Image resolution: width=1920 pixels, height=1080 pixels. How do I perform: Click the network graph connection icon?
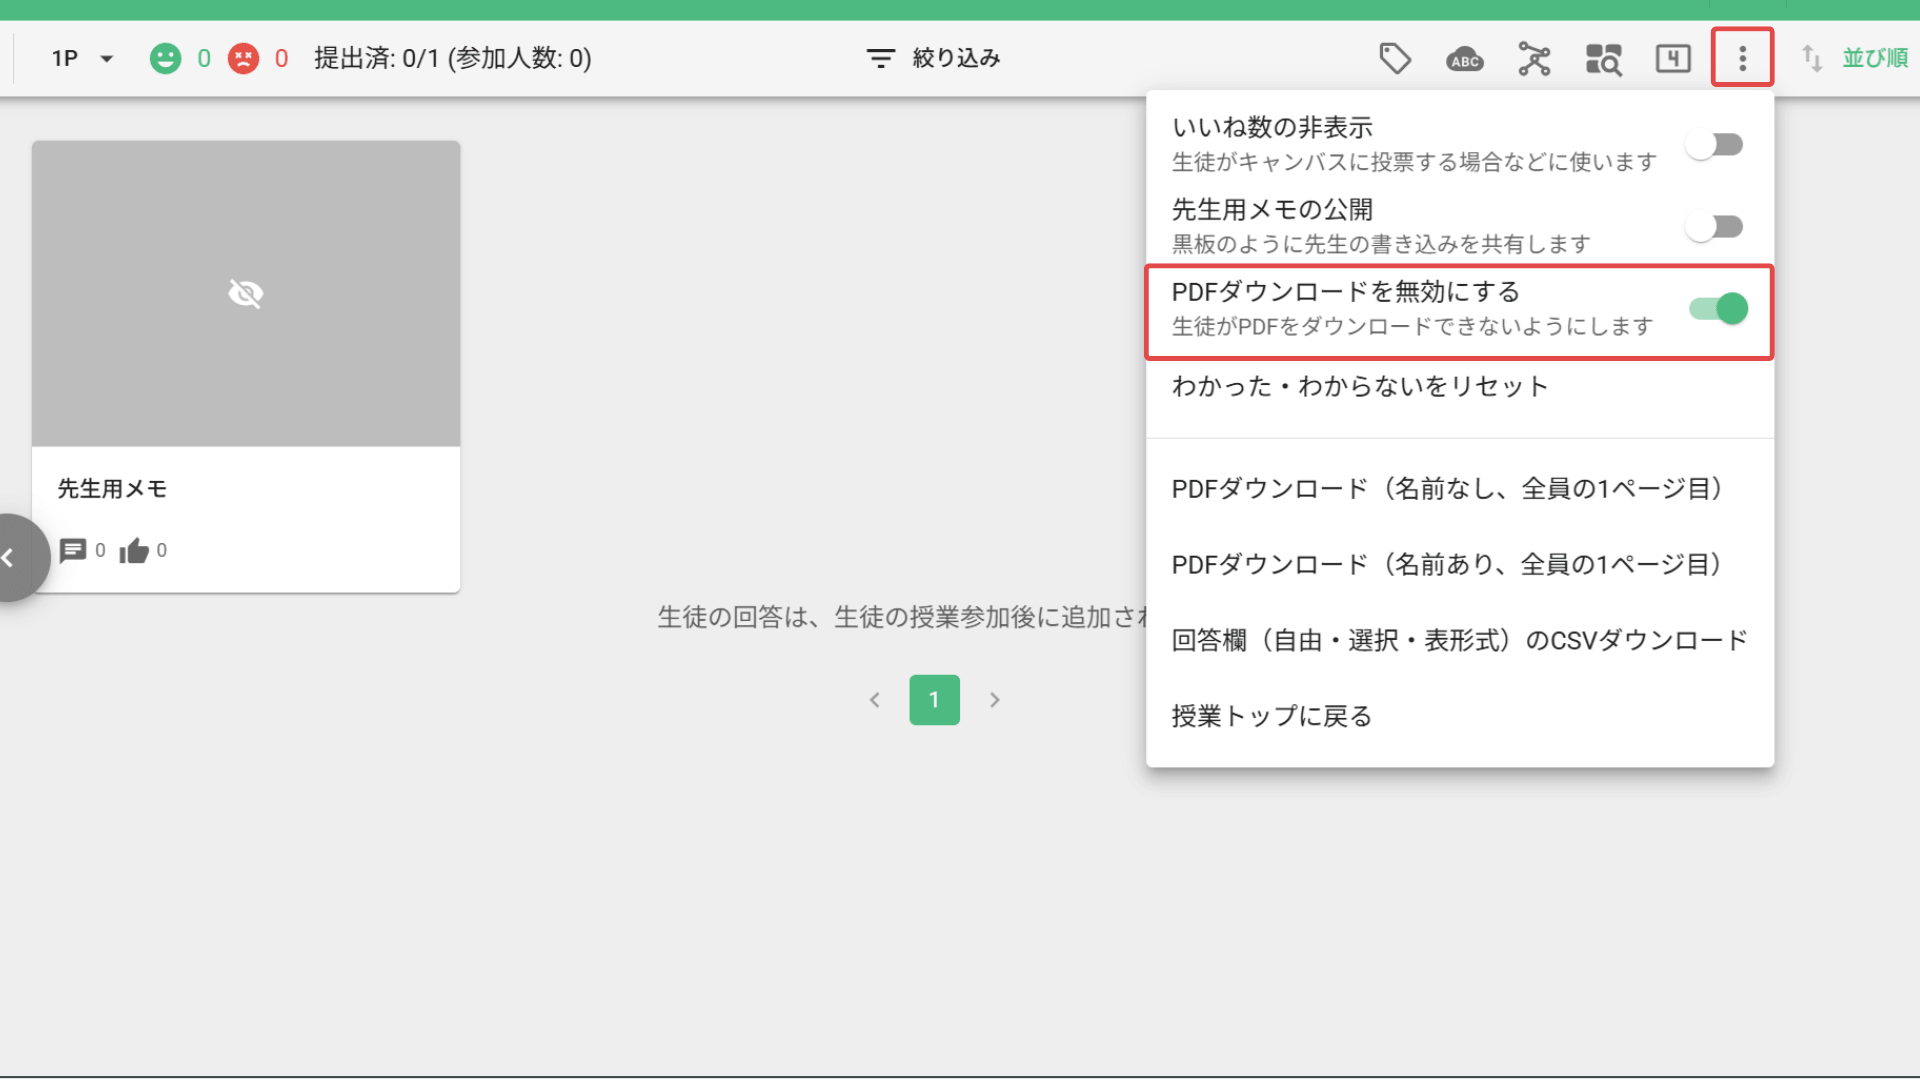point(1534,59)
